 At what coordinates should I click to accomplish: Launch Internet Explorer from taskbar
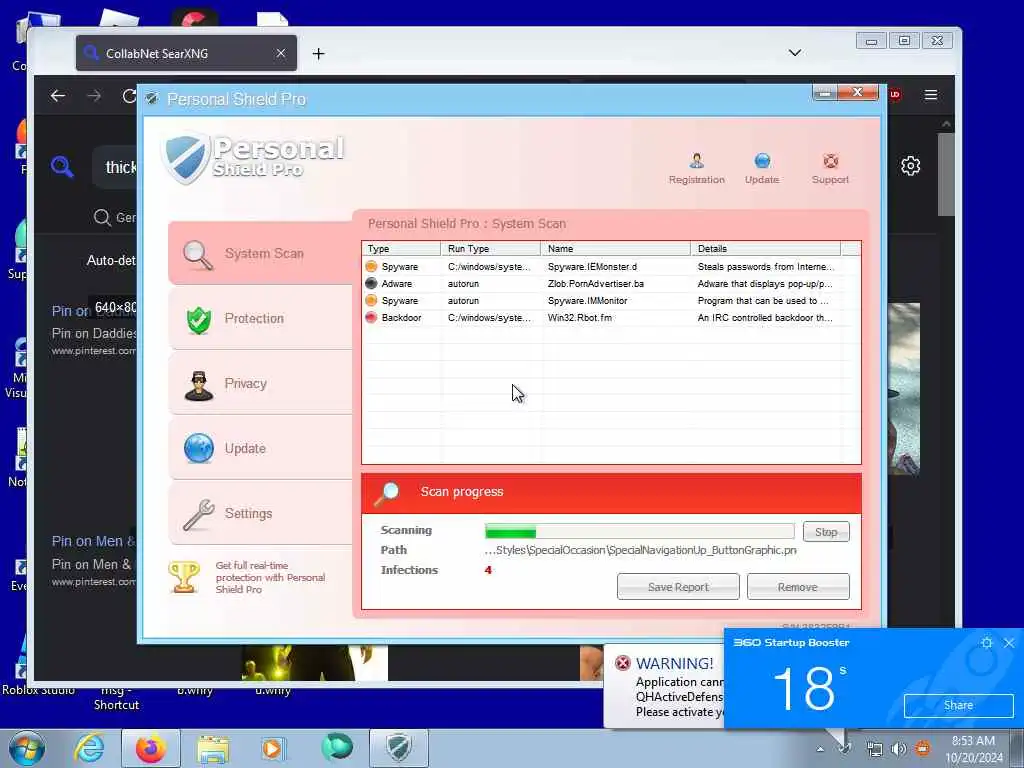click(89, 748)
